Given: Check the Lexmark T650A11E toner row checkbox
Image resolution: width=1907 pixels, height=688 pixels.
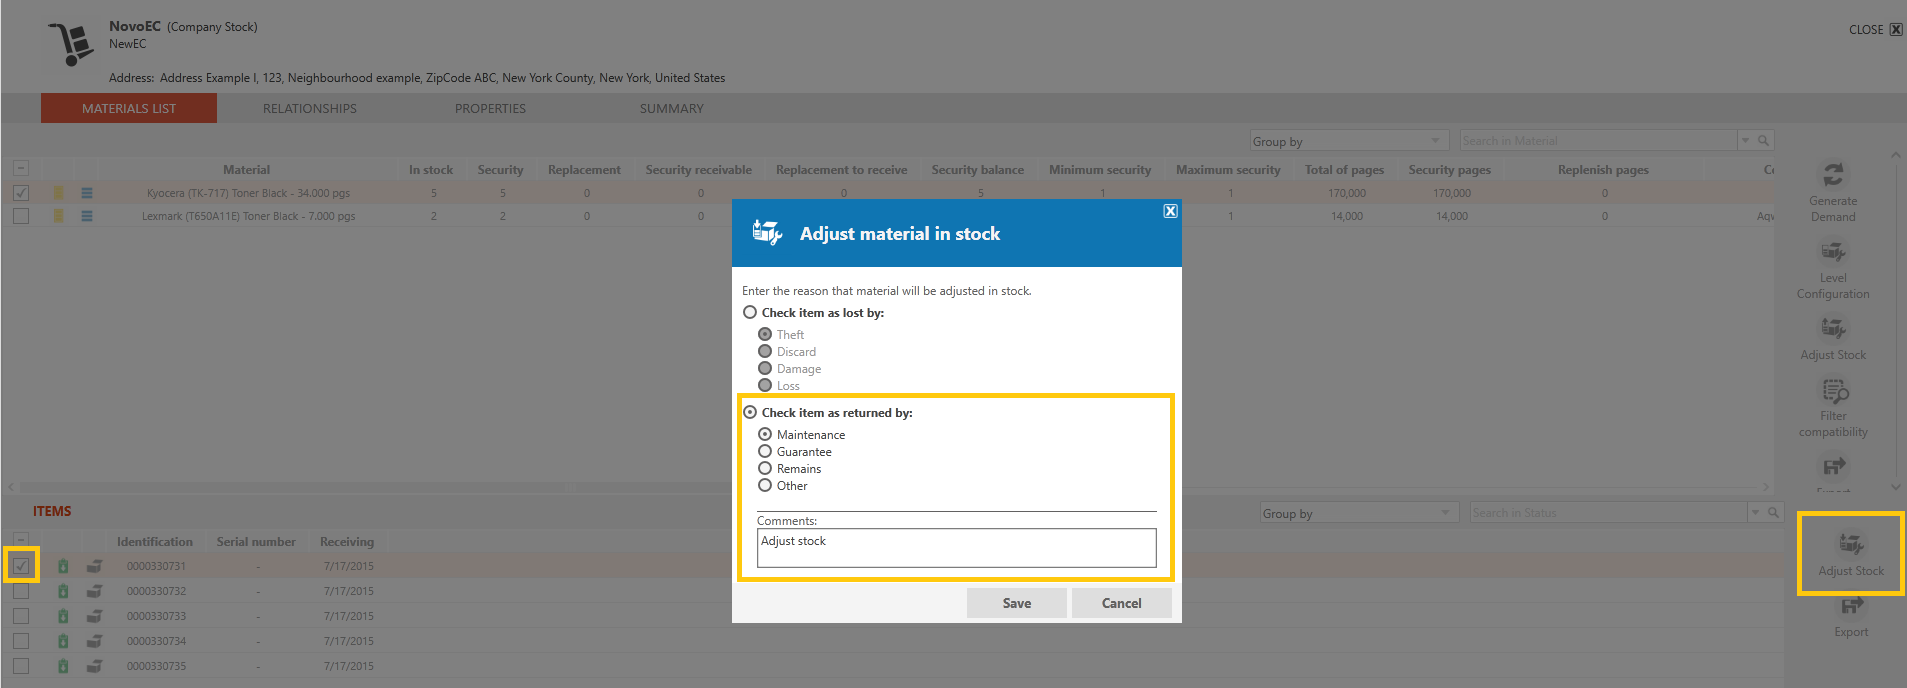Looking at the screenshot, I should pos(21,216).
